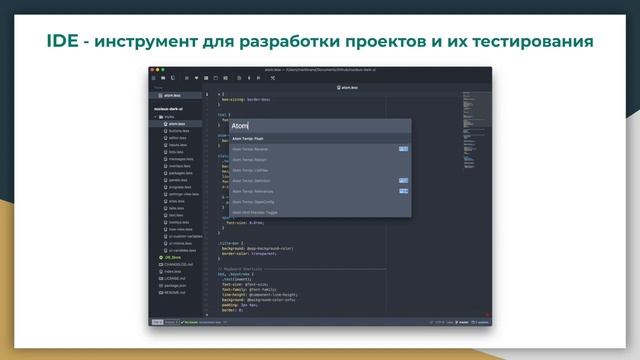
Task: Open package.json in the tree view
Action: pyautogui.click(x=173, y=286)
